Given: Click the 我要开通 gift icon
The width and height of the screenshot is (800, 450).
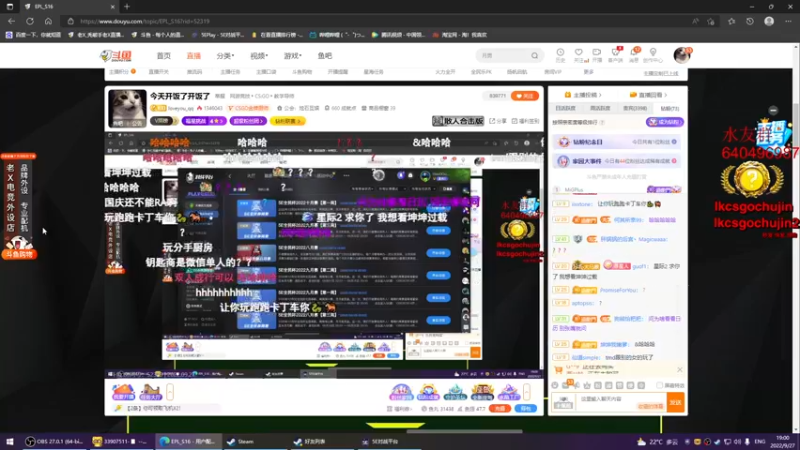Looking at the screenshot, I should [x=123, y=392].
